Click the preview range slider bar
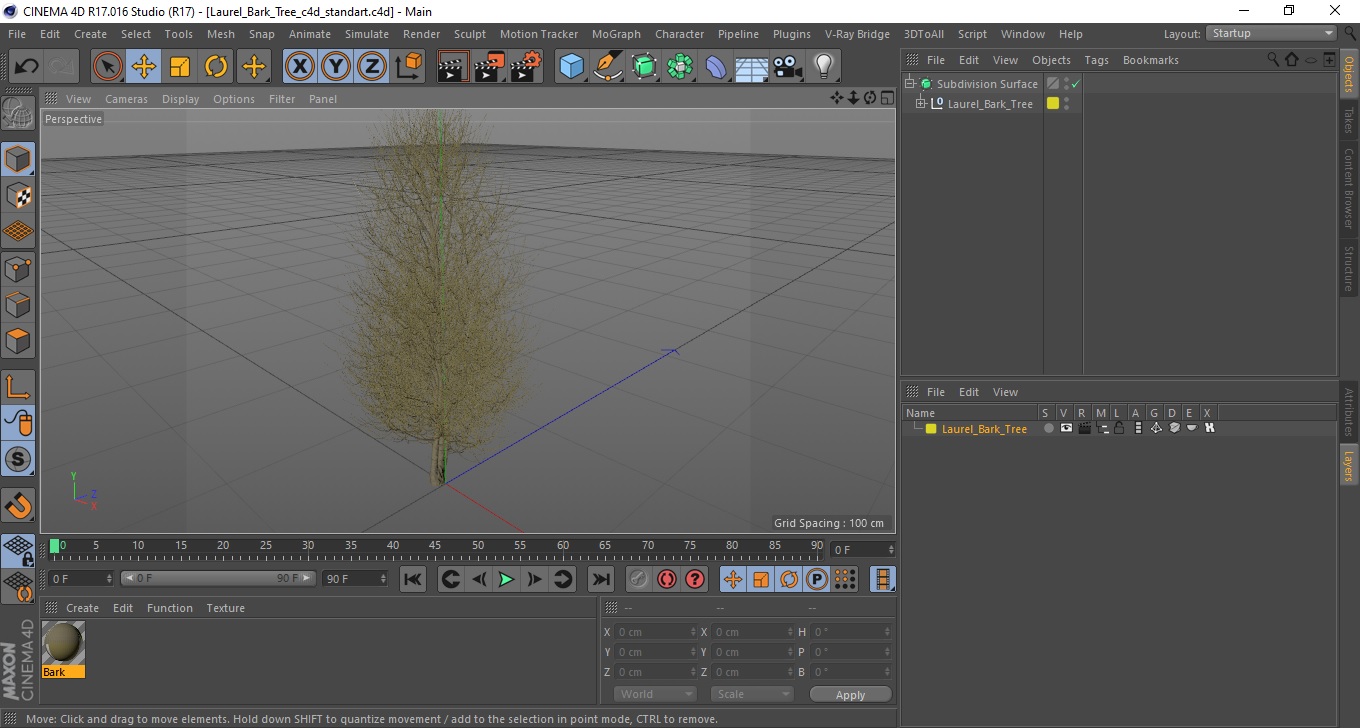The width and height of the screenshot is (1360, 728). pos(218,579)
